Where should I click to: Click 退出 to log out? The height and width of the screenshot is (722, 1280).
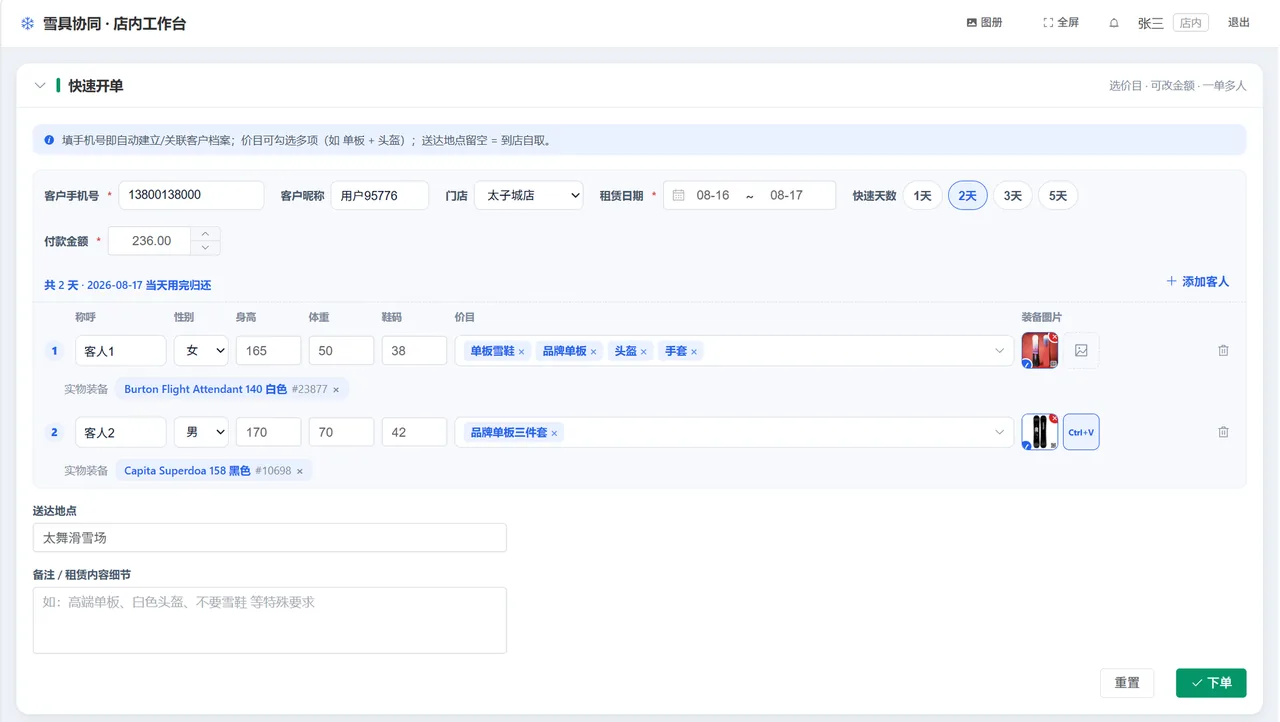[x=1239, y=22]
